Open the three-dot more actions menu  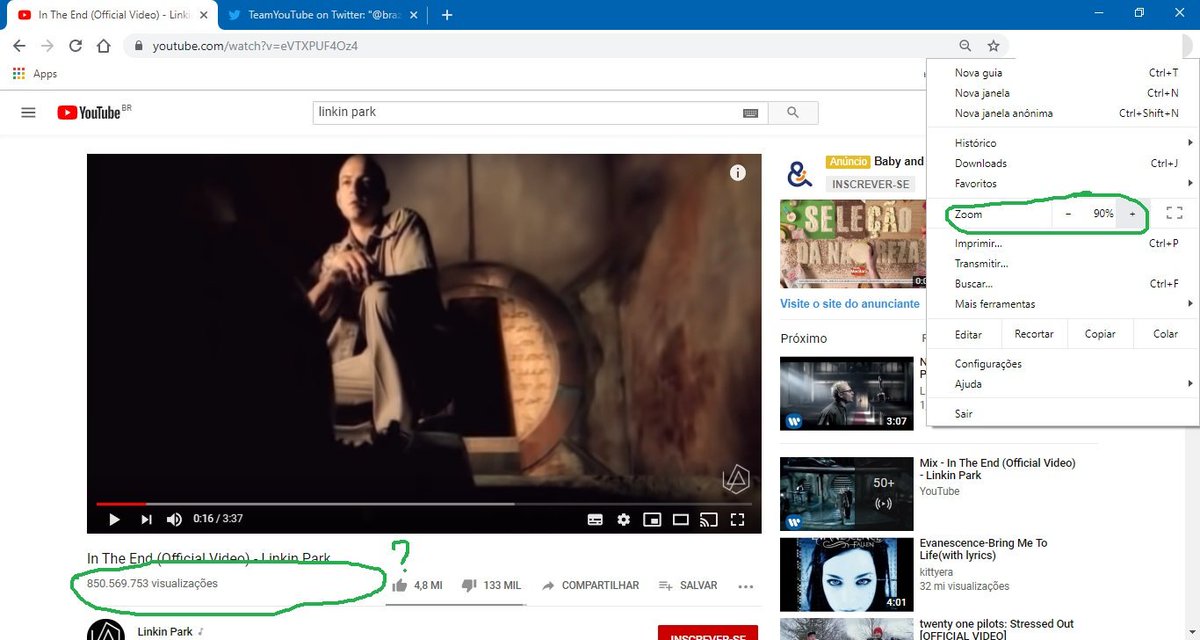[746, 587]
